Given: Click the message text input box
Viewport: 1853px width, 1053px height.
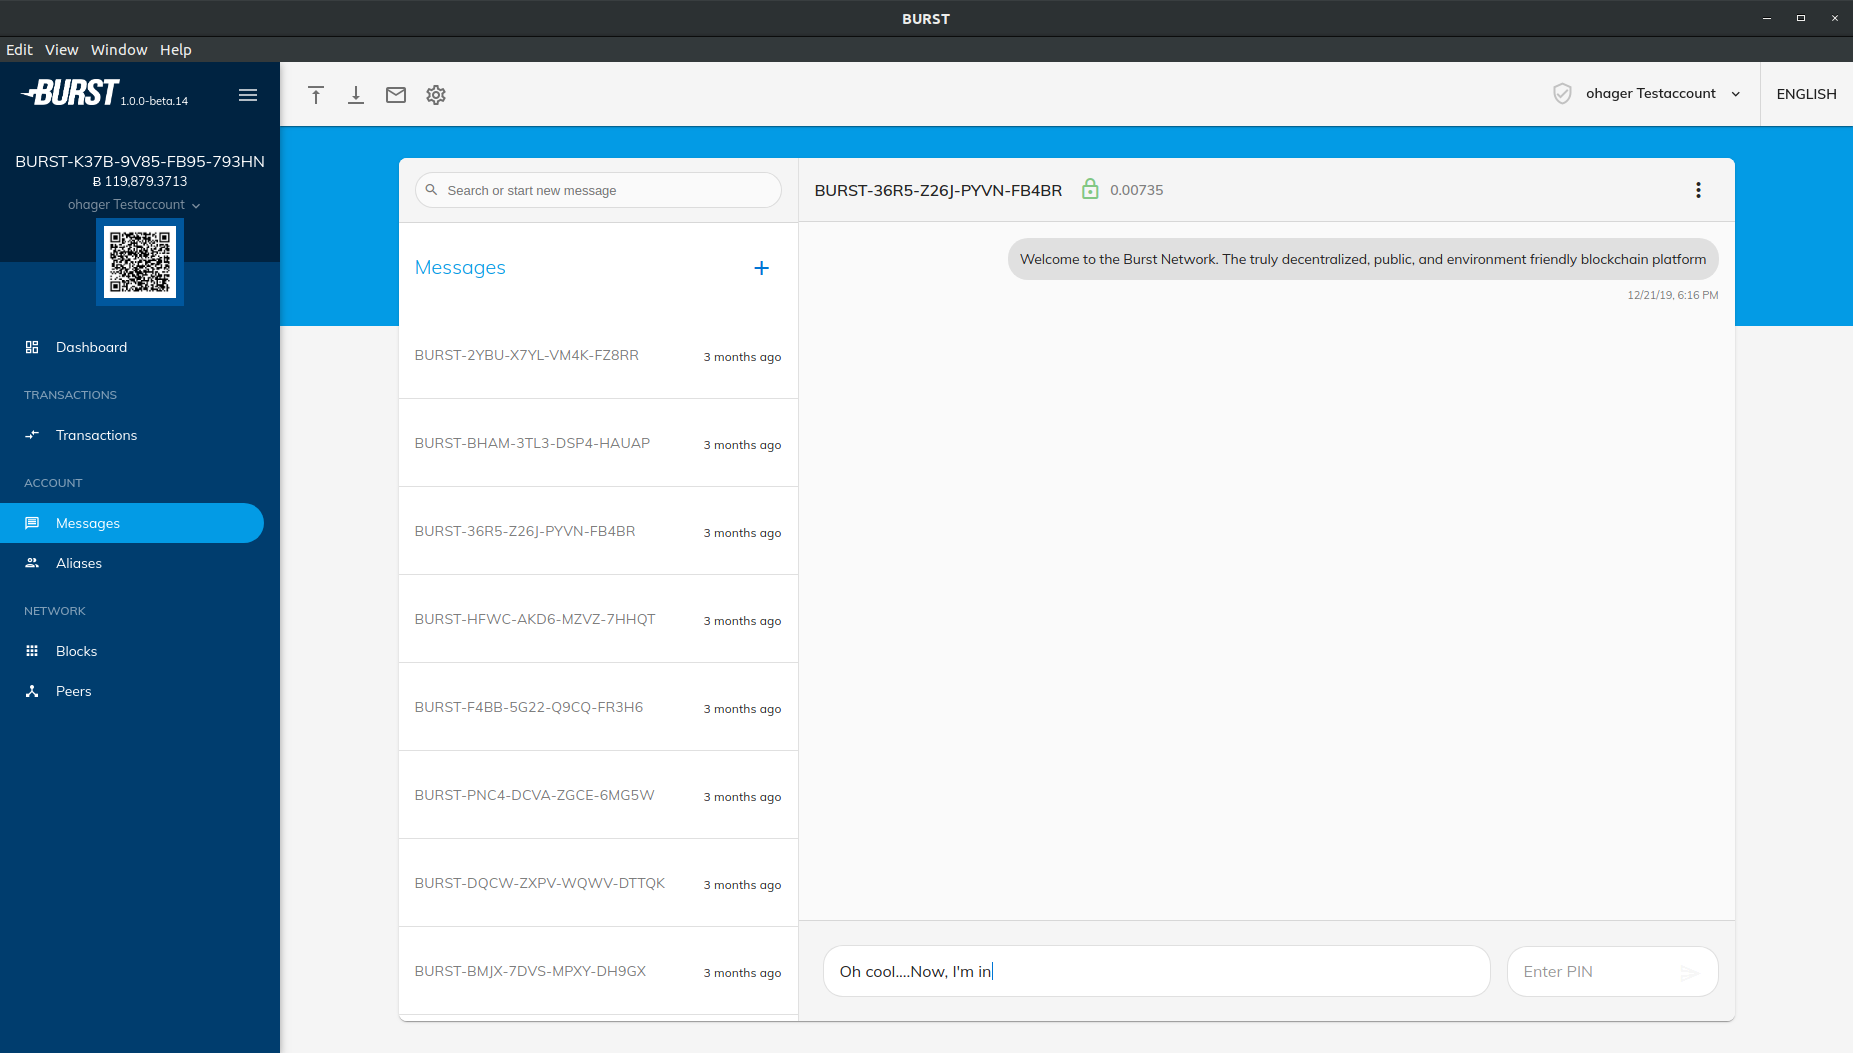Looking at the screenshot, I should pos(1156,971).
